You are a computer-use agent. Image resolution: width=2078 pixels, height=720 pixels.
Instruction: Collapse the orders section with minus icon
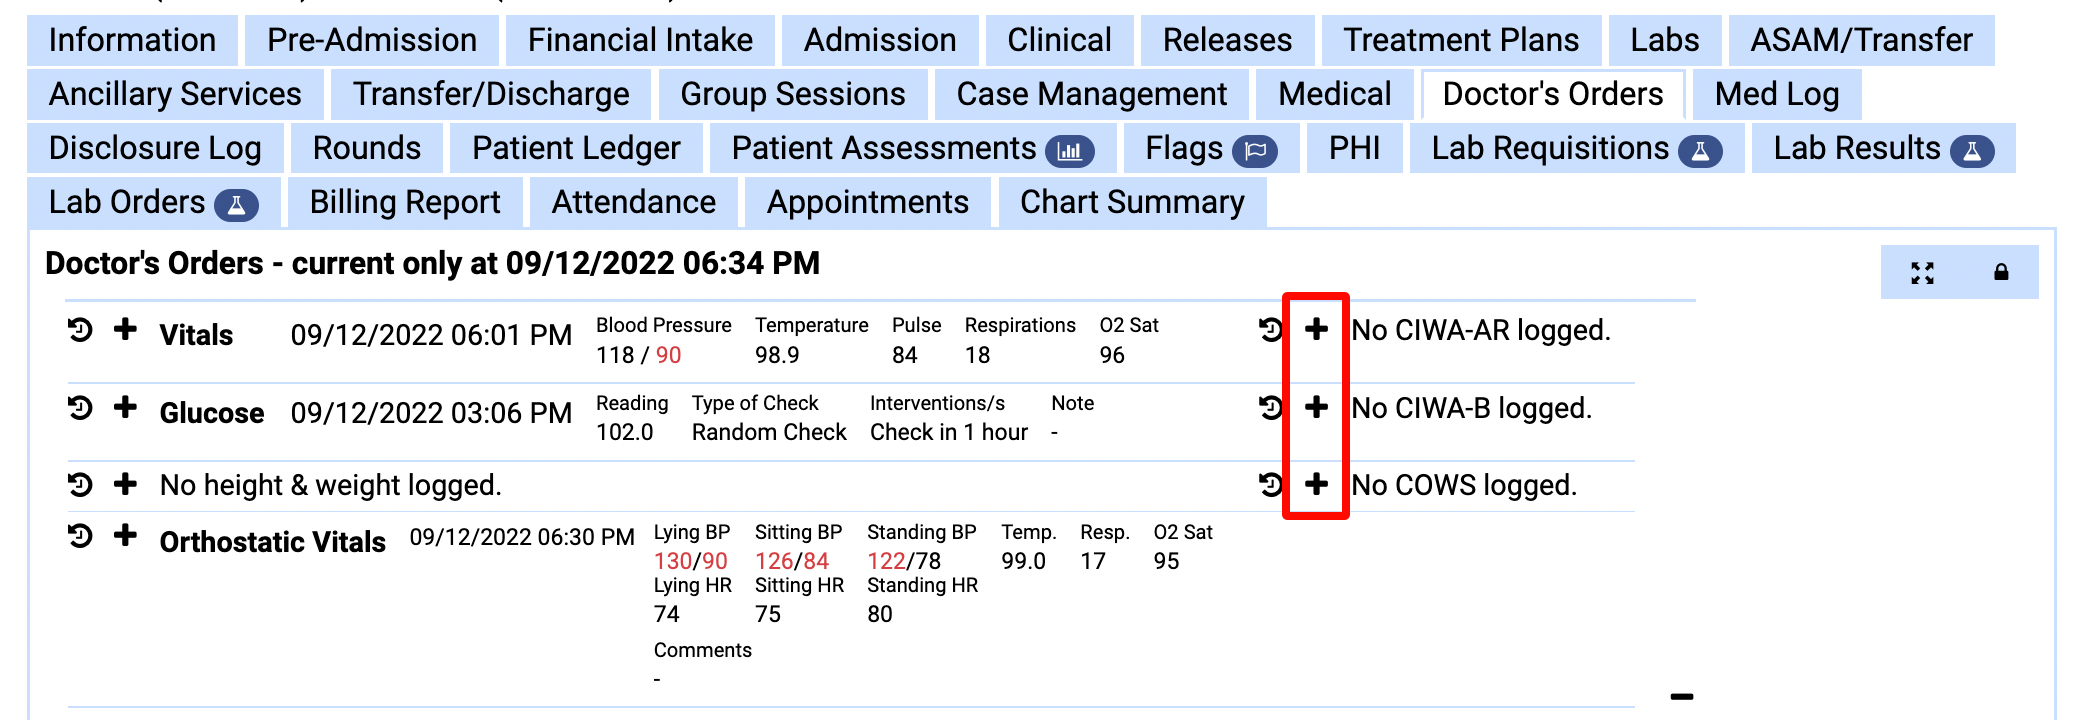click(1681, 696)
